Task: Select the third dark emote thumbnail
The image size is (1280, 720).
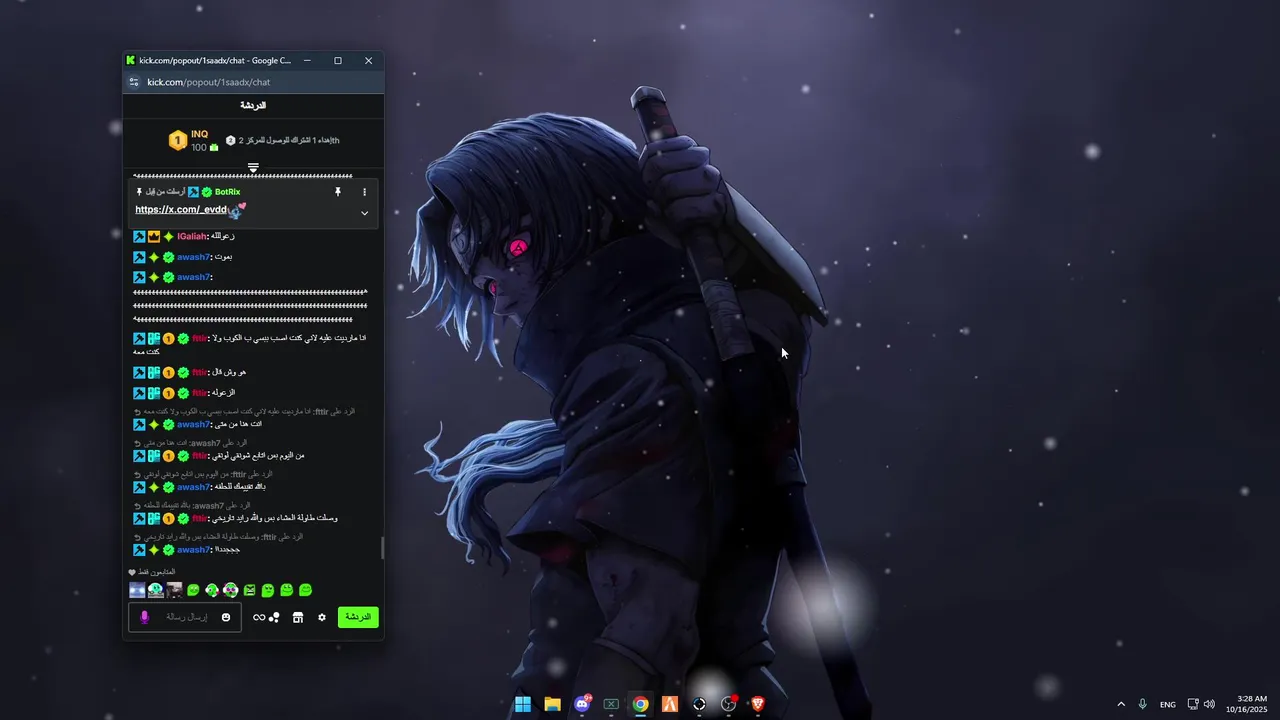Action: tap(174, 590)
